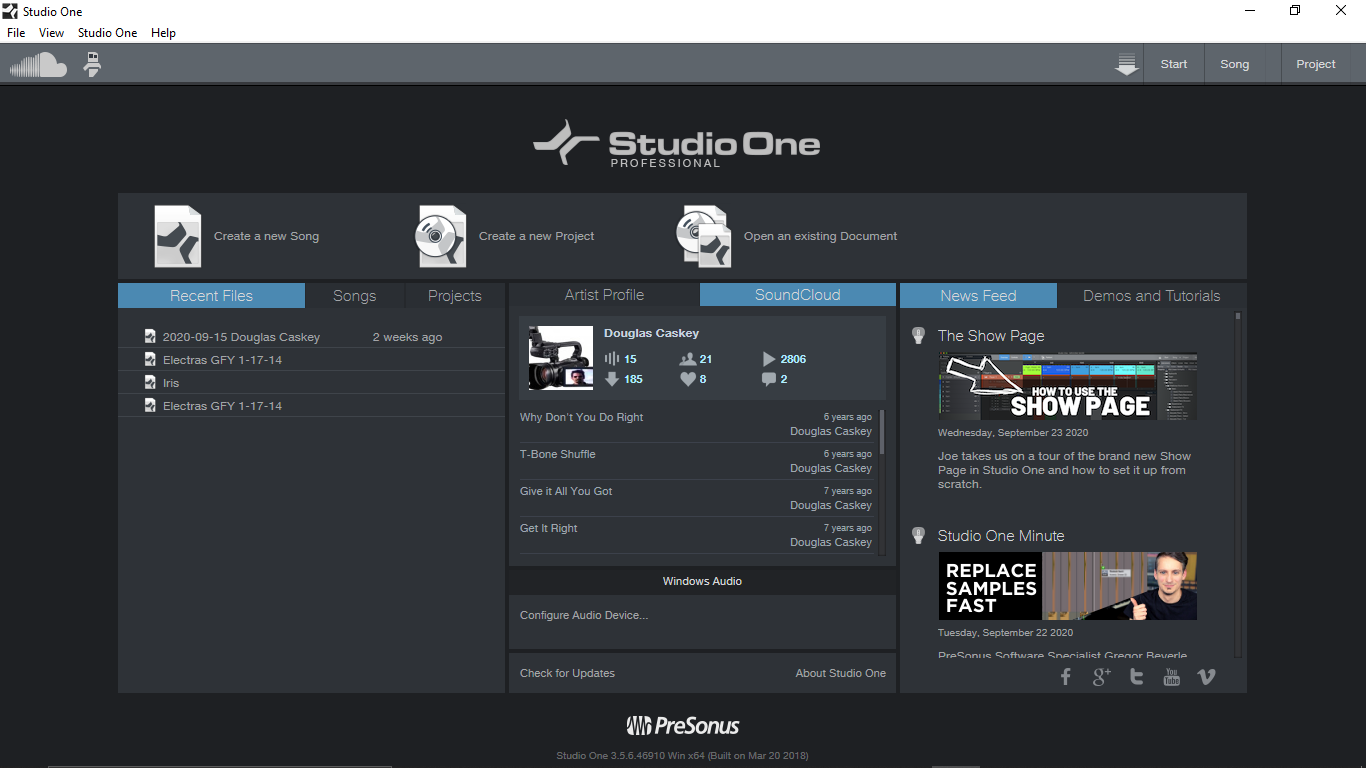The height and width of the screenshot is (768, 1366).
Task: Open the View menu
Action: 51,33
